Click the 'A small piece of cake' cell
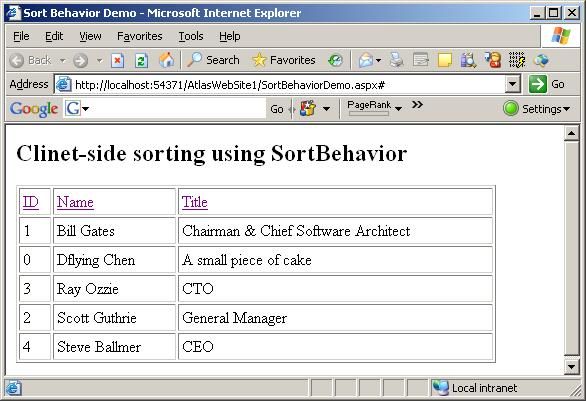 click(x=335, y=260)
